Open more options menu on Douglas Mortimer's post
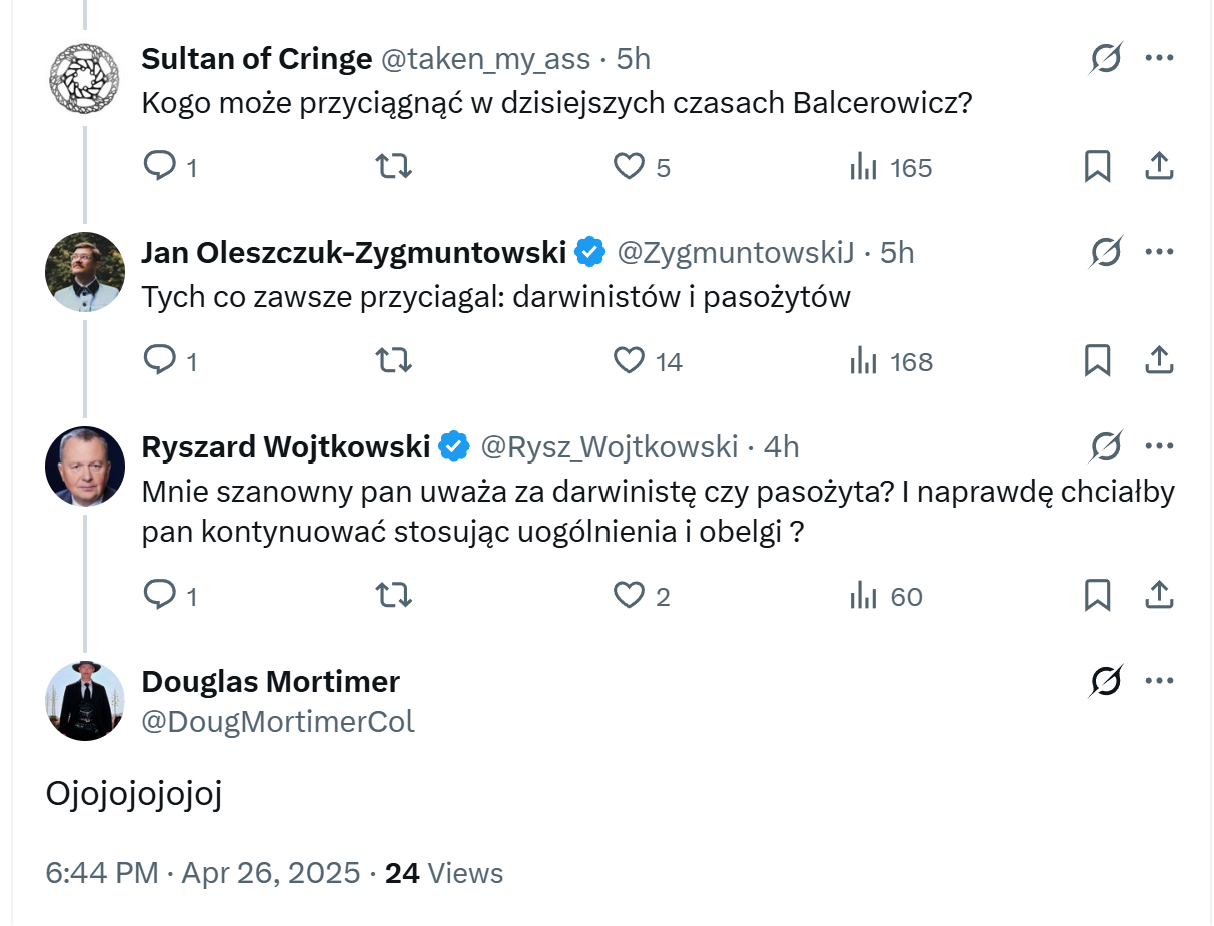 point(1159,682)
